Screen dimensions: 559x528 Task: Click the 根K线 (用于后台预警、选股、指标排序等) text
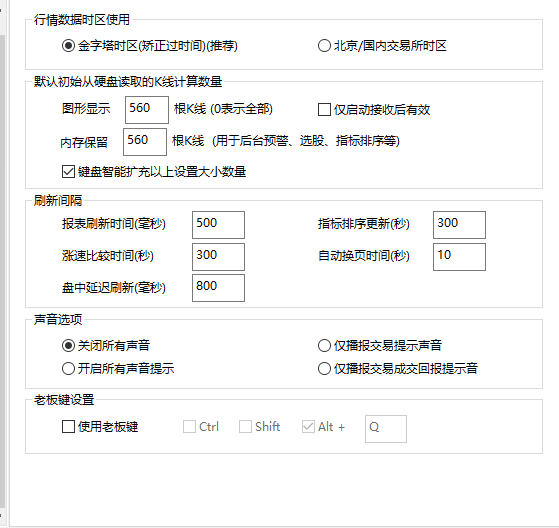coord(286,141)
